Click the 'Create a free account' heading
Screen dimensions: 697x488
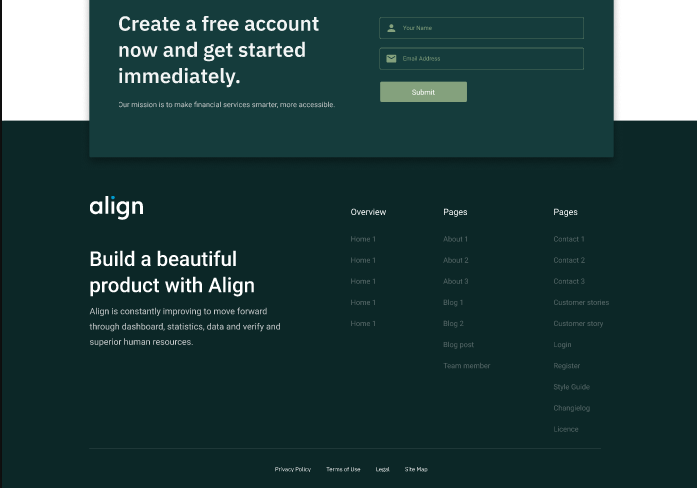pos(218,50)
